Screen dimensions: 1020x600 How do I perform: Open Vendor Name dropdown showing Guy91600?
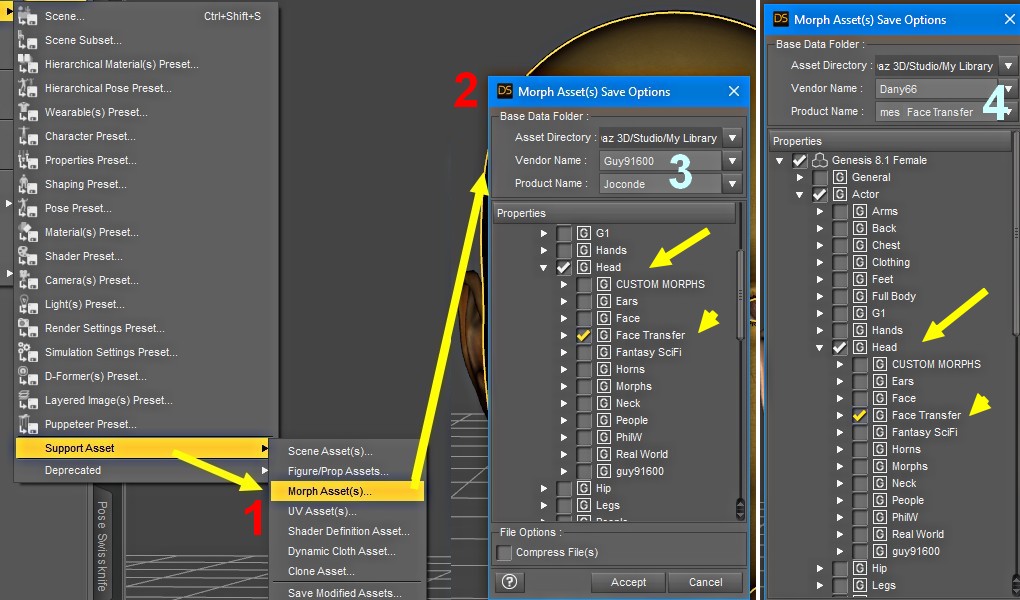(732, 161)
